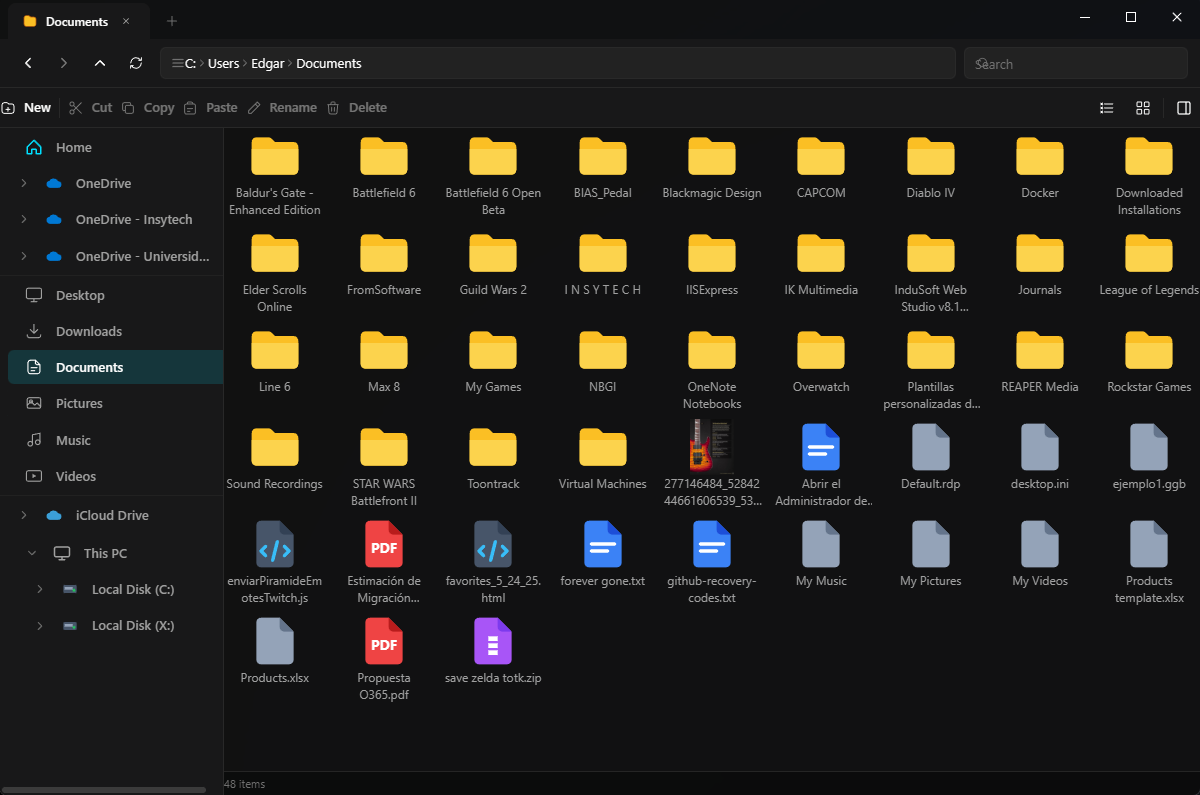The width and height of the screenshot is (1200, 795).
Task: Click the New button
Action: [27, 107]
